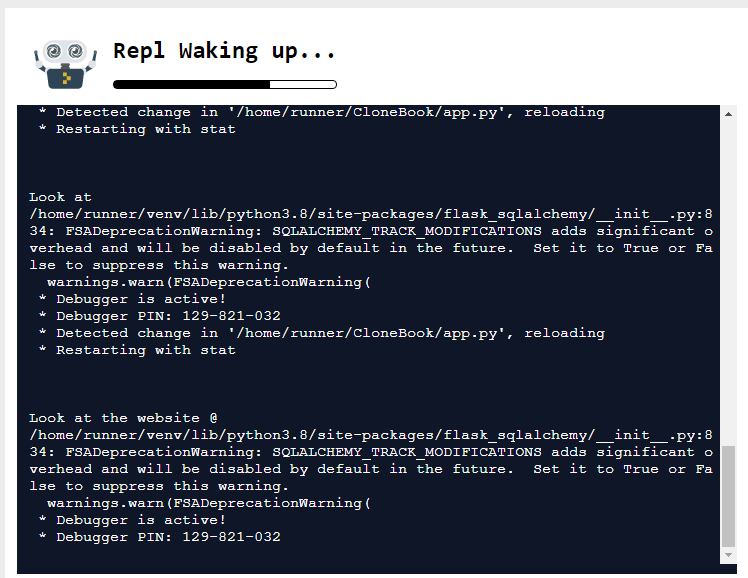Click the Replit robot mascot icon
This screenshot has height=578, width=748.
pyautogui.click(x=65, y=64)
